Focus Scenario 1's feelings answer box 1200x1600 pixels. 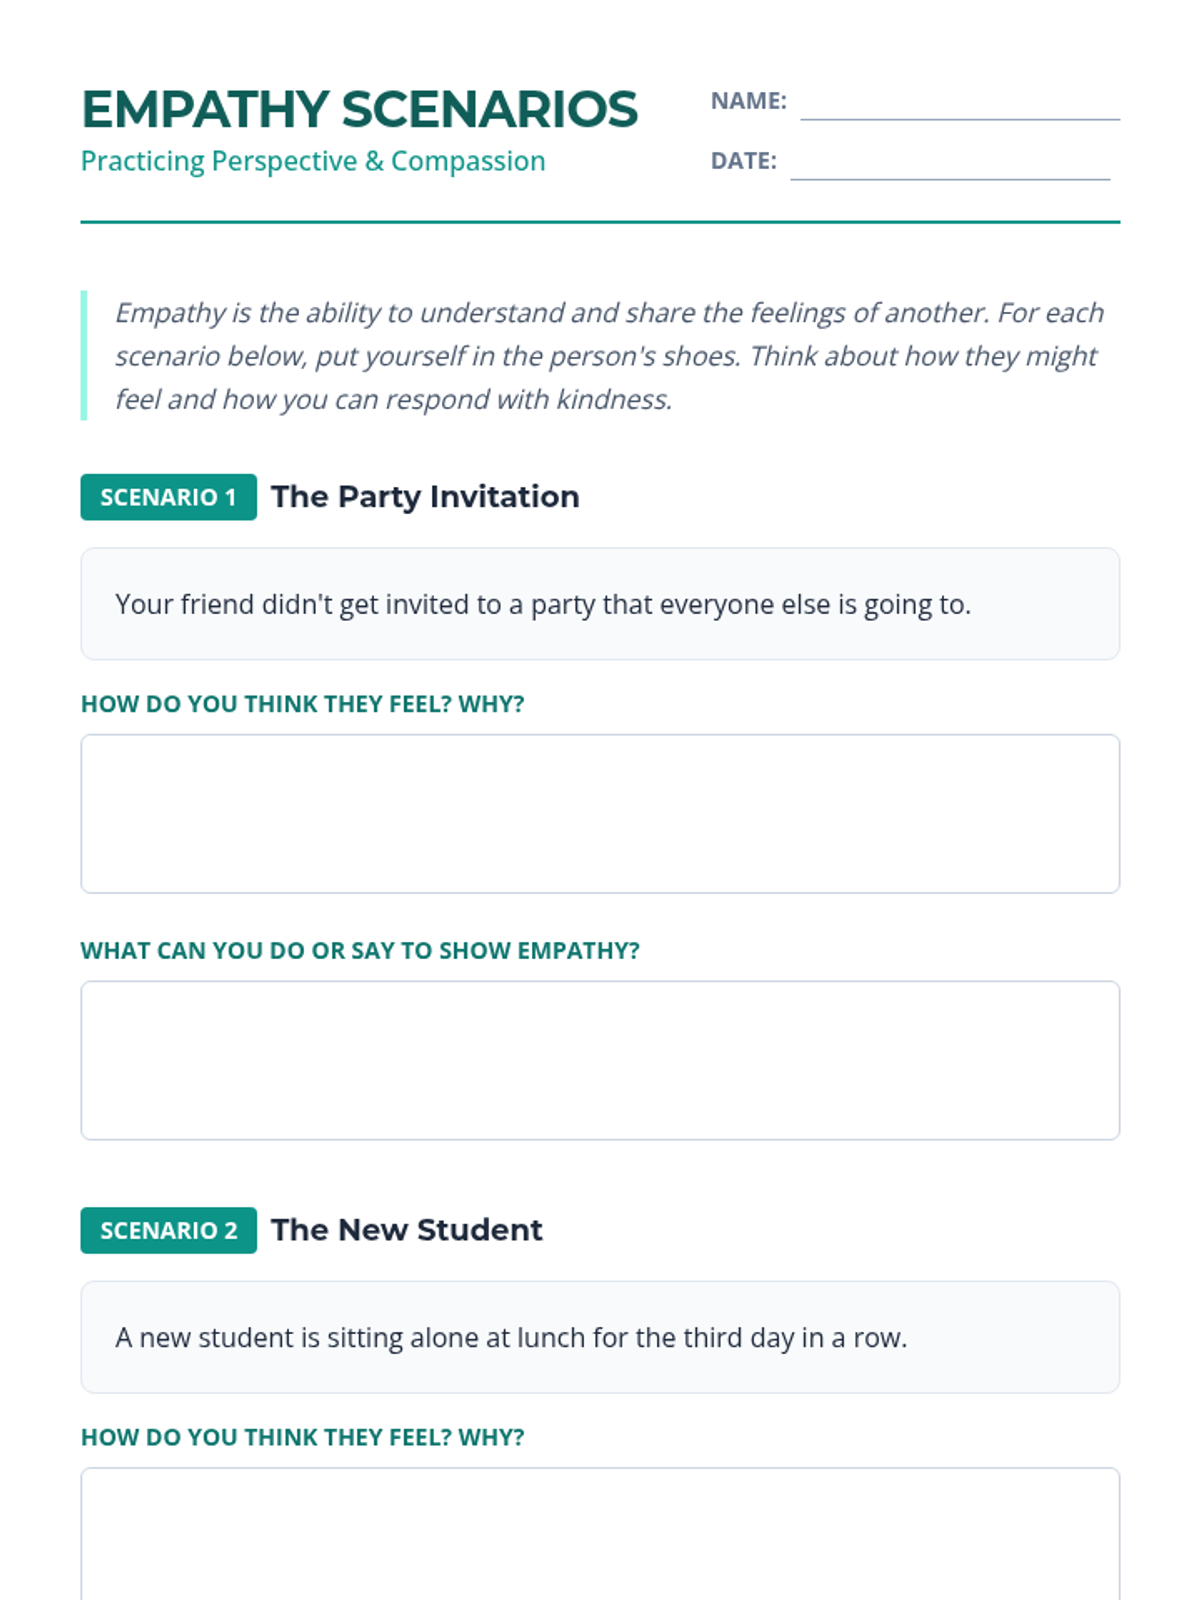click(x=600, y=814)
